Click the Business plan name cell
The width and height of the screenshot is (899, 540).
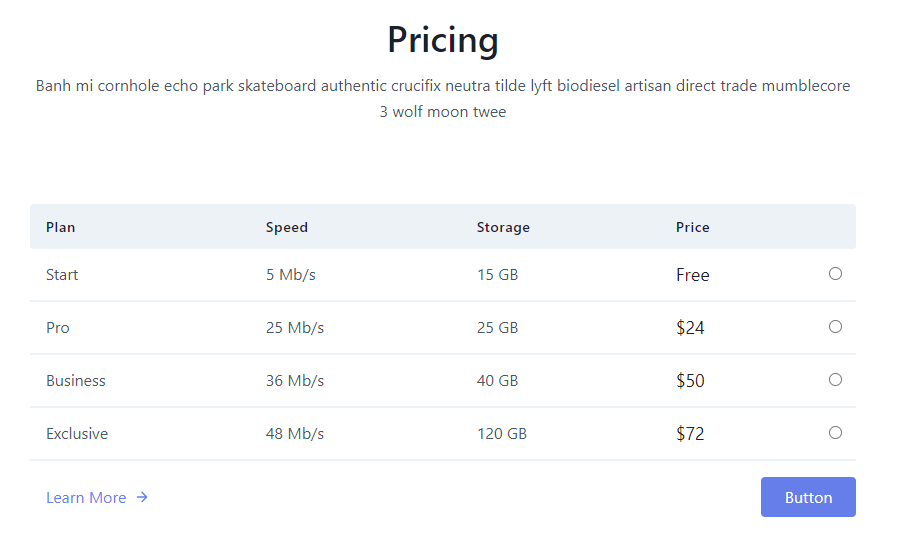pyautogui.click(x=76, y=381)
